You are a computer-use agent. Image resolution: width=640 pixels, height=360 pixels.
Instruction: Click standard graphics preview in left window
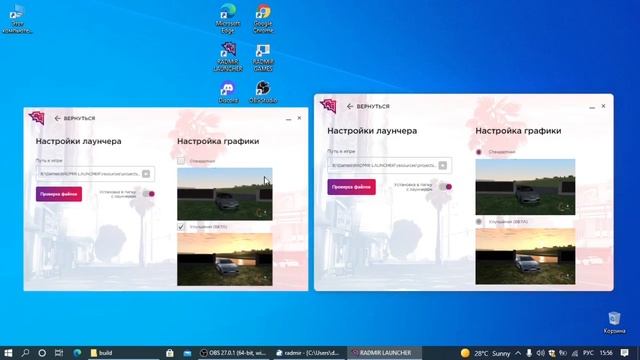coord(224,194)
